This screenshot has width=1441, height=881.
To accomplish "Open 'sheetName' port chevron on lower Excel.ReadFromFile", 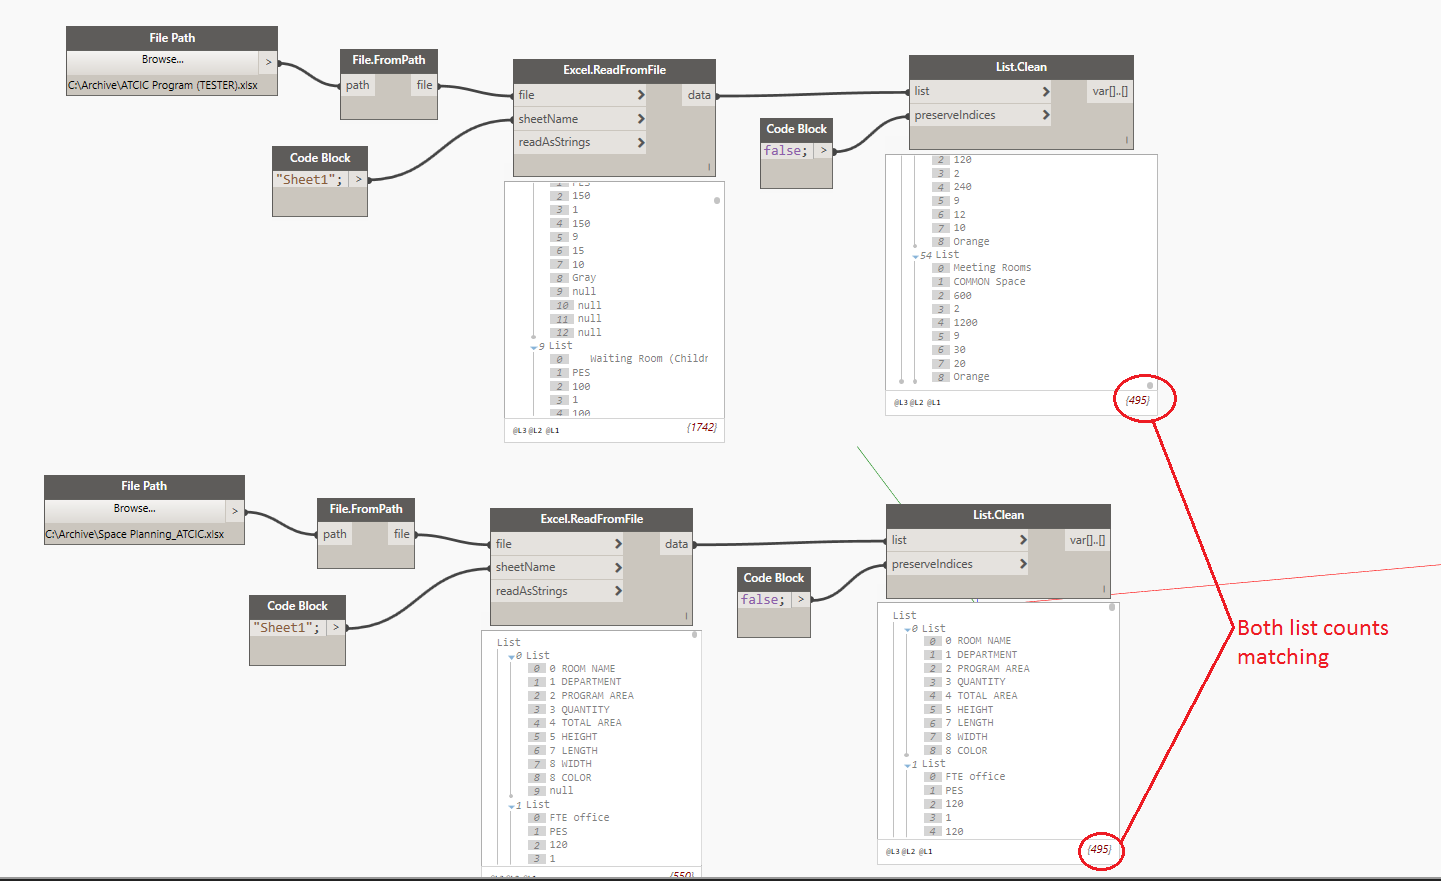I will click(618, 568).
